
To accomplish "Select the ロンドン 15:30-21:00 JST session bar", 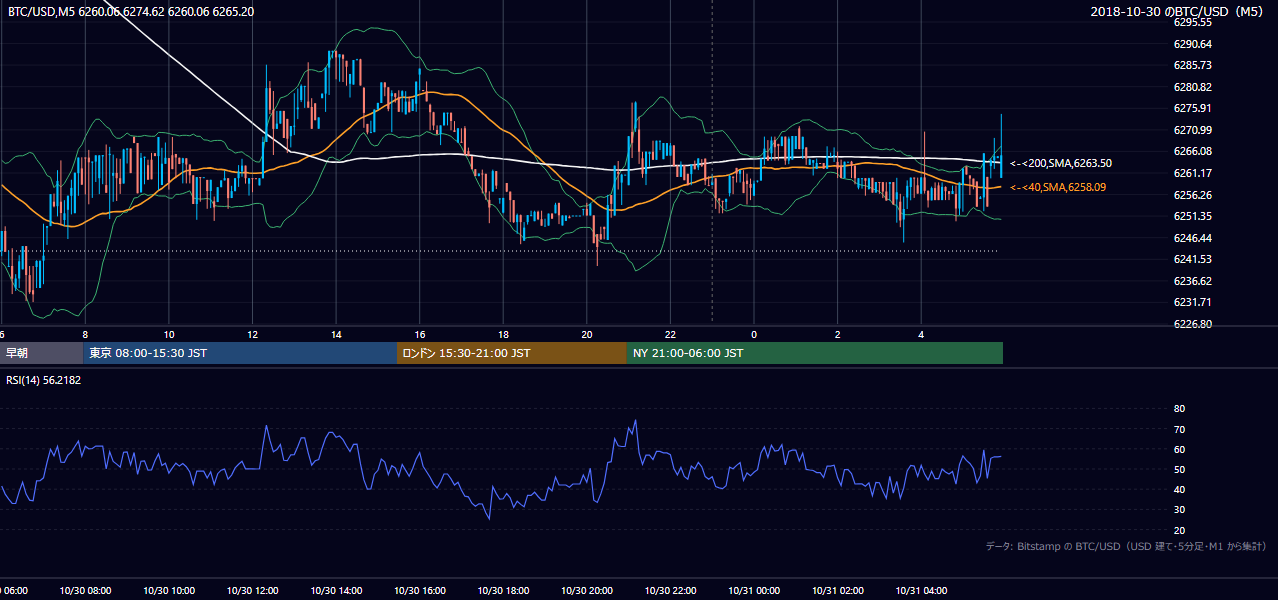I will 512,353.
